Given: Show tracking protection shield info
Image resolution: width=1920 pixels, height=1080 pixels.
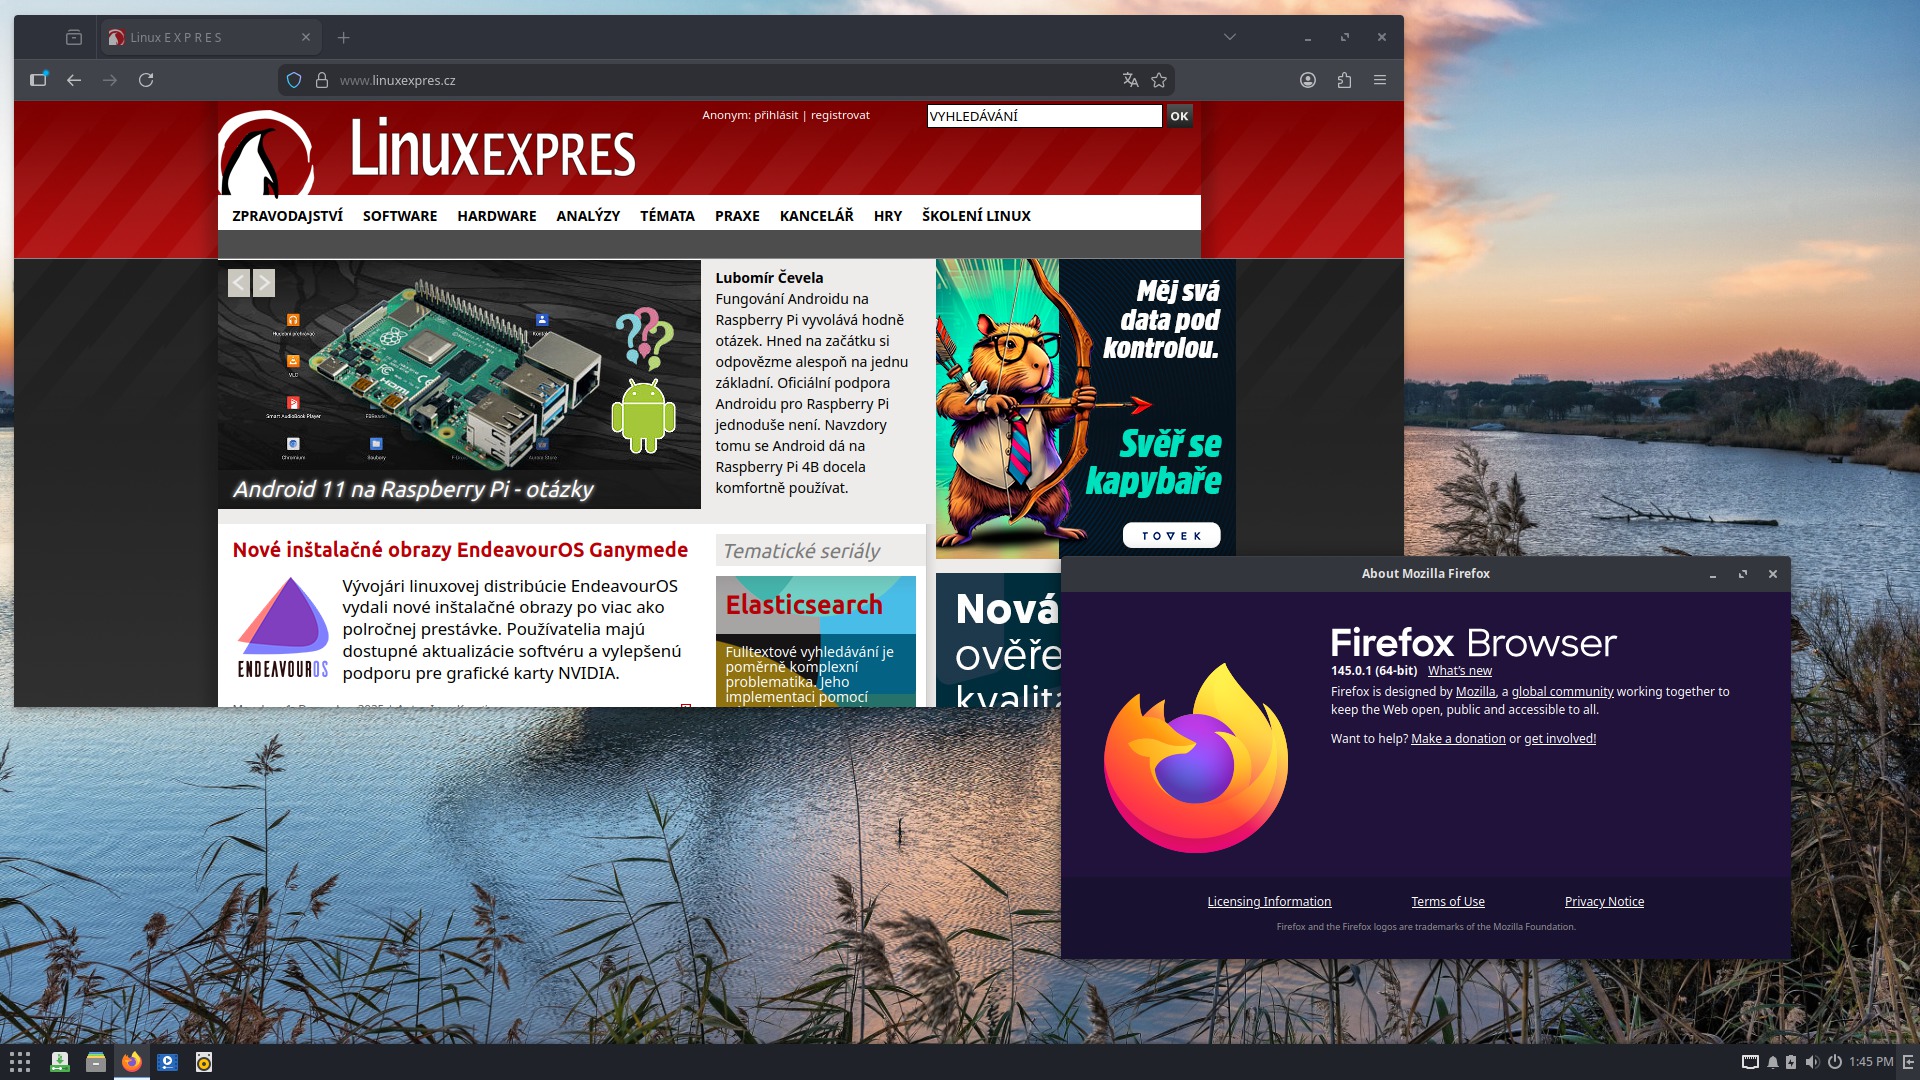Looking at the screenshot, I should pyautogui.click(x=294, y=80).
